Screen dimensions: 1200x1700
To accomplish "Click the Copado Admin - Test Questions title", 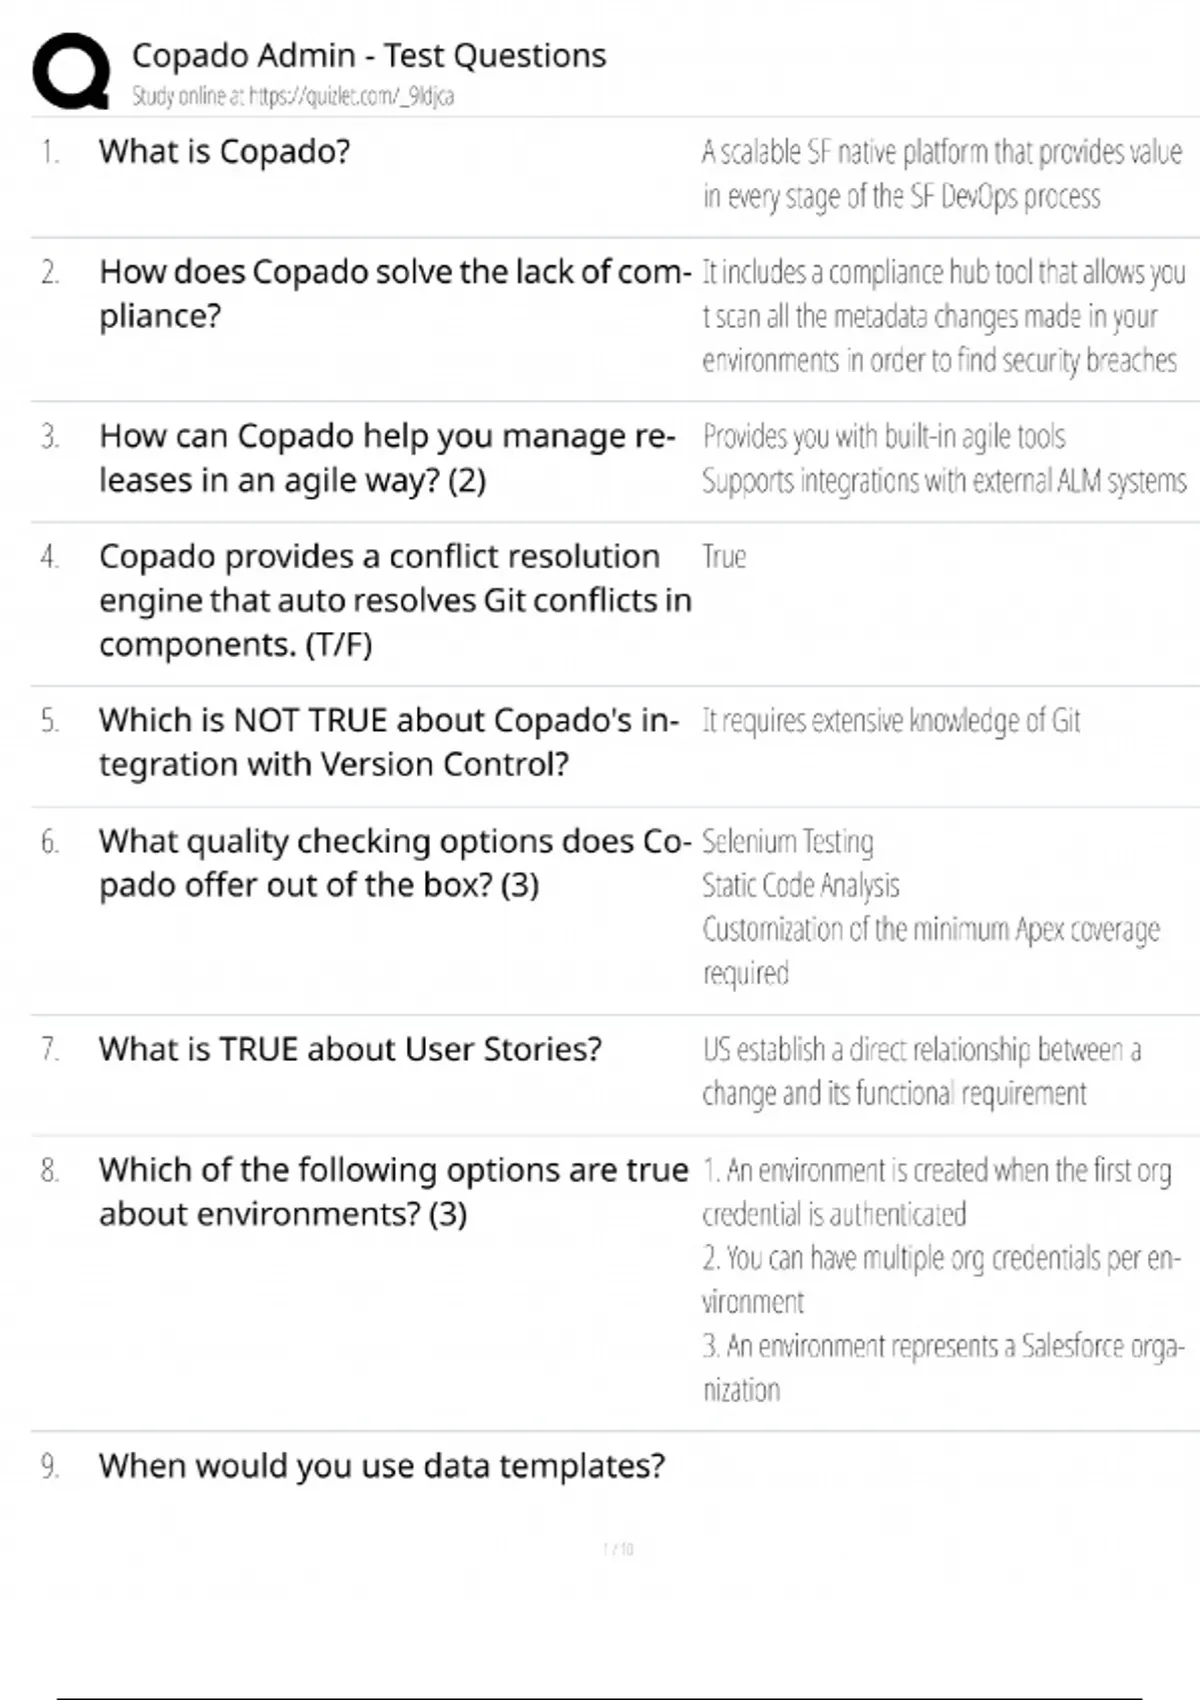I will click(369, 56).
